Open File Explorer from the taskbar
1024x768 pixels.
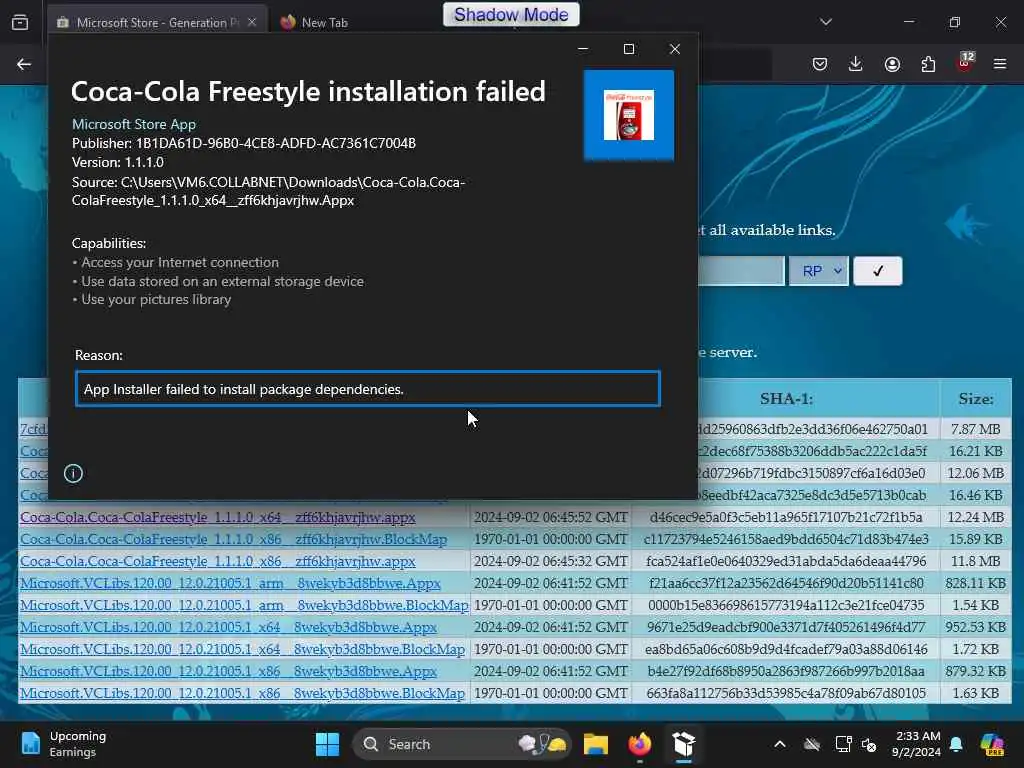[x=596, y=744]
